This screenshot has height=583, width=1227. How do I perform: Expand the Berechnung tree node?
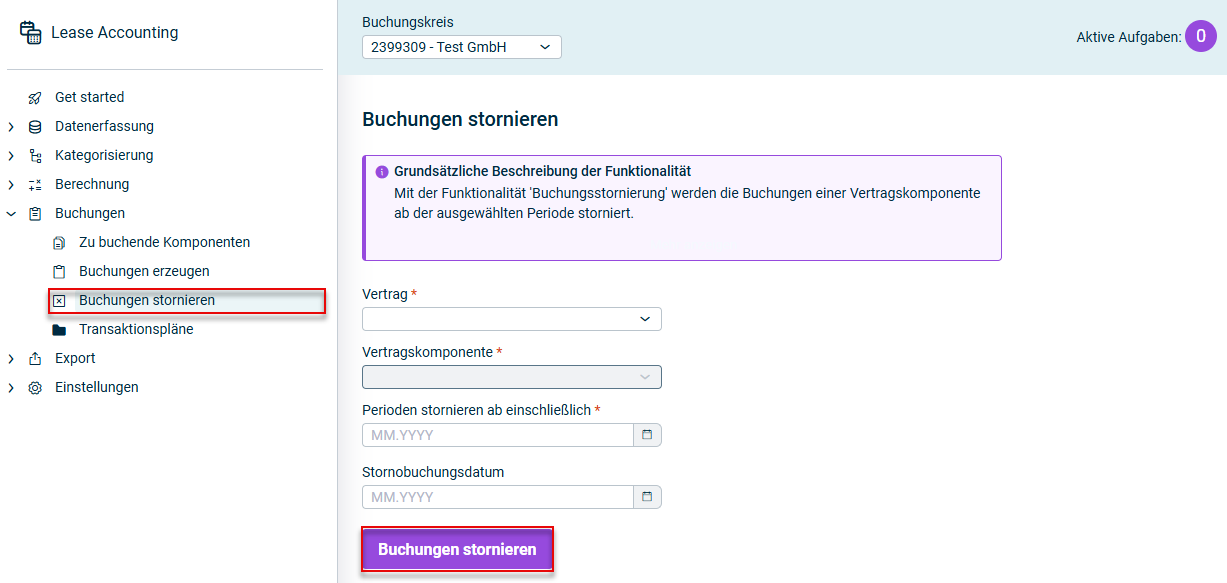click(x=11, y=185)
